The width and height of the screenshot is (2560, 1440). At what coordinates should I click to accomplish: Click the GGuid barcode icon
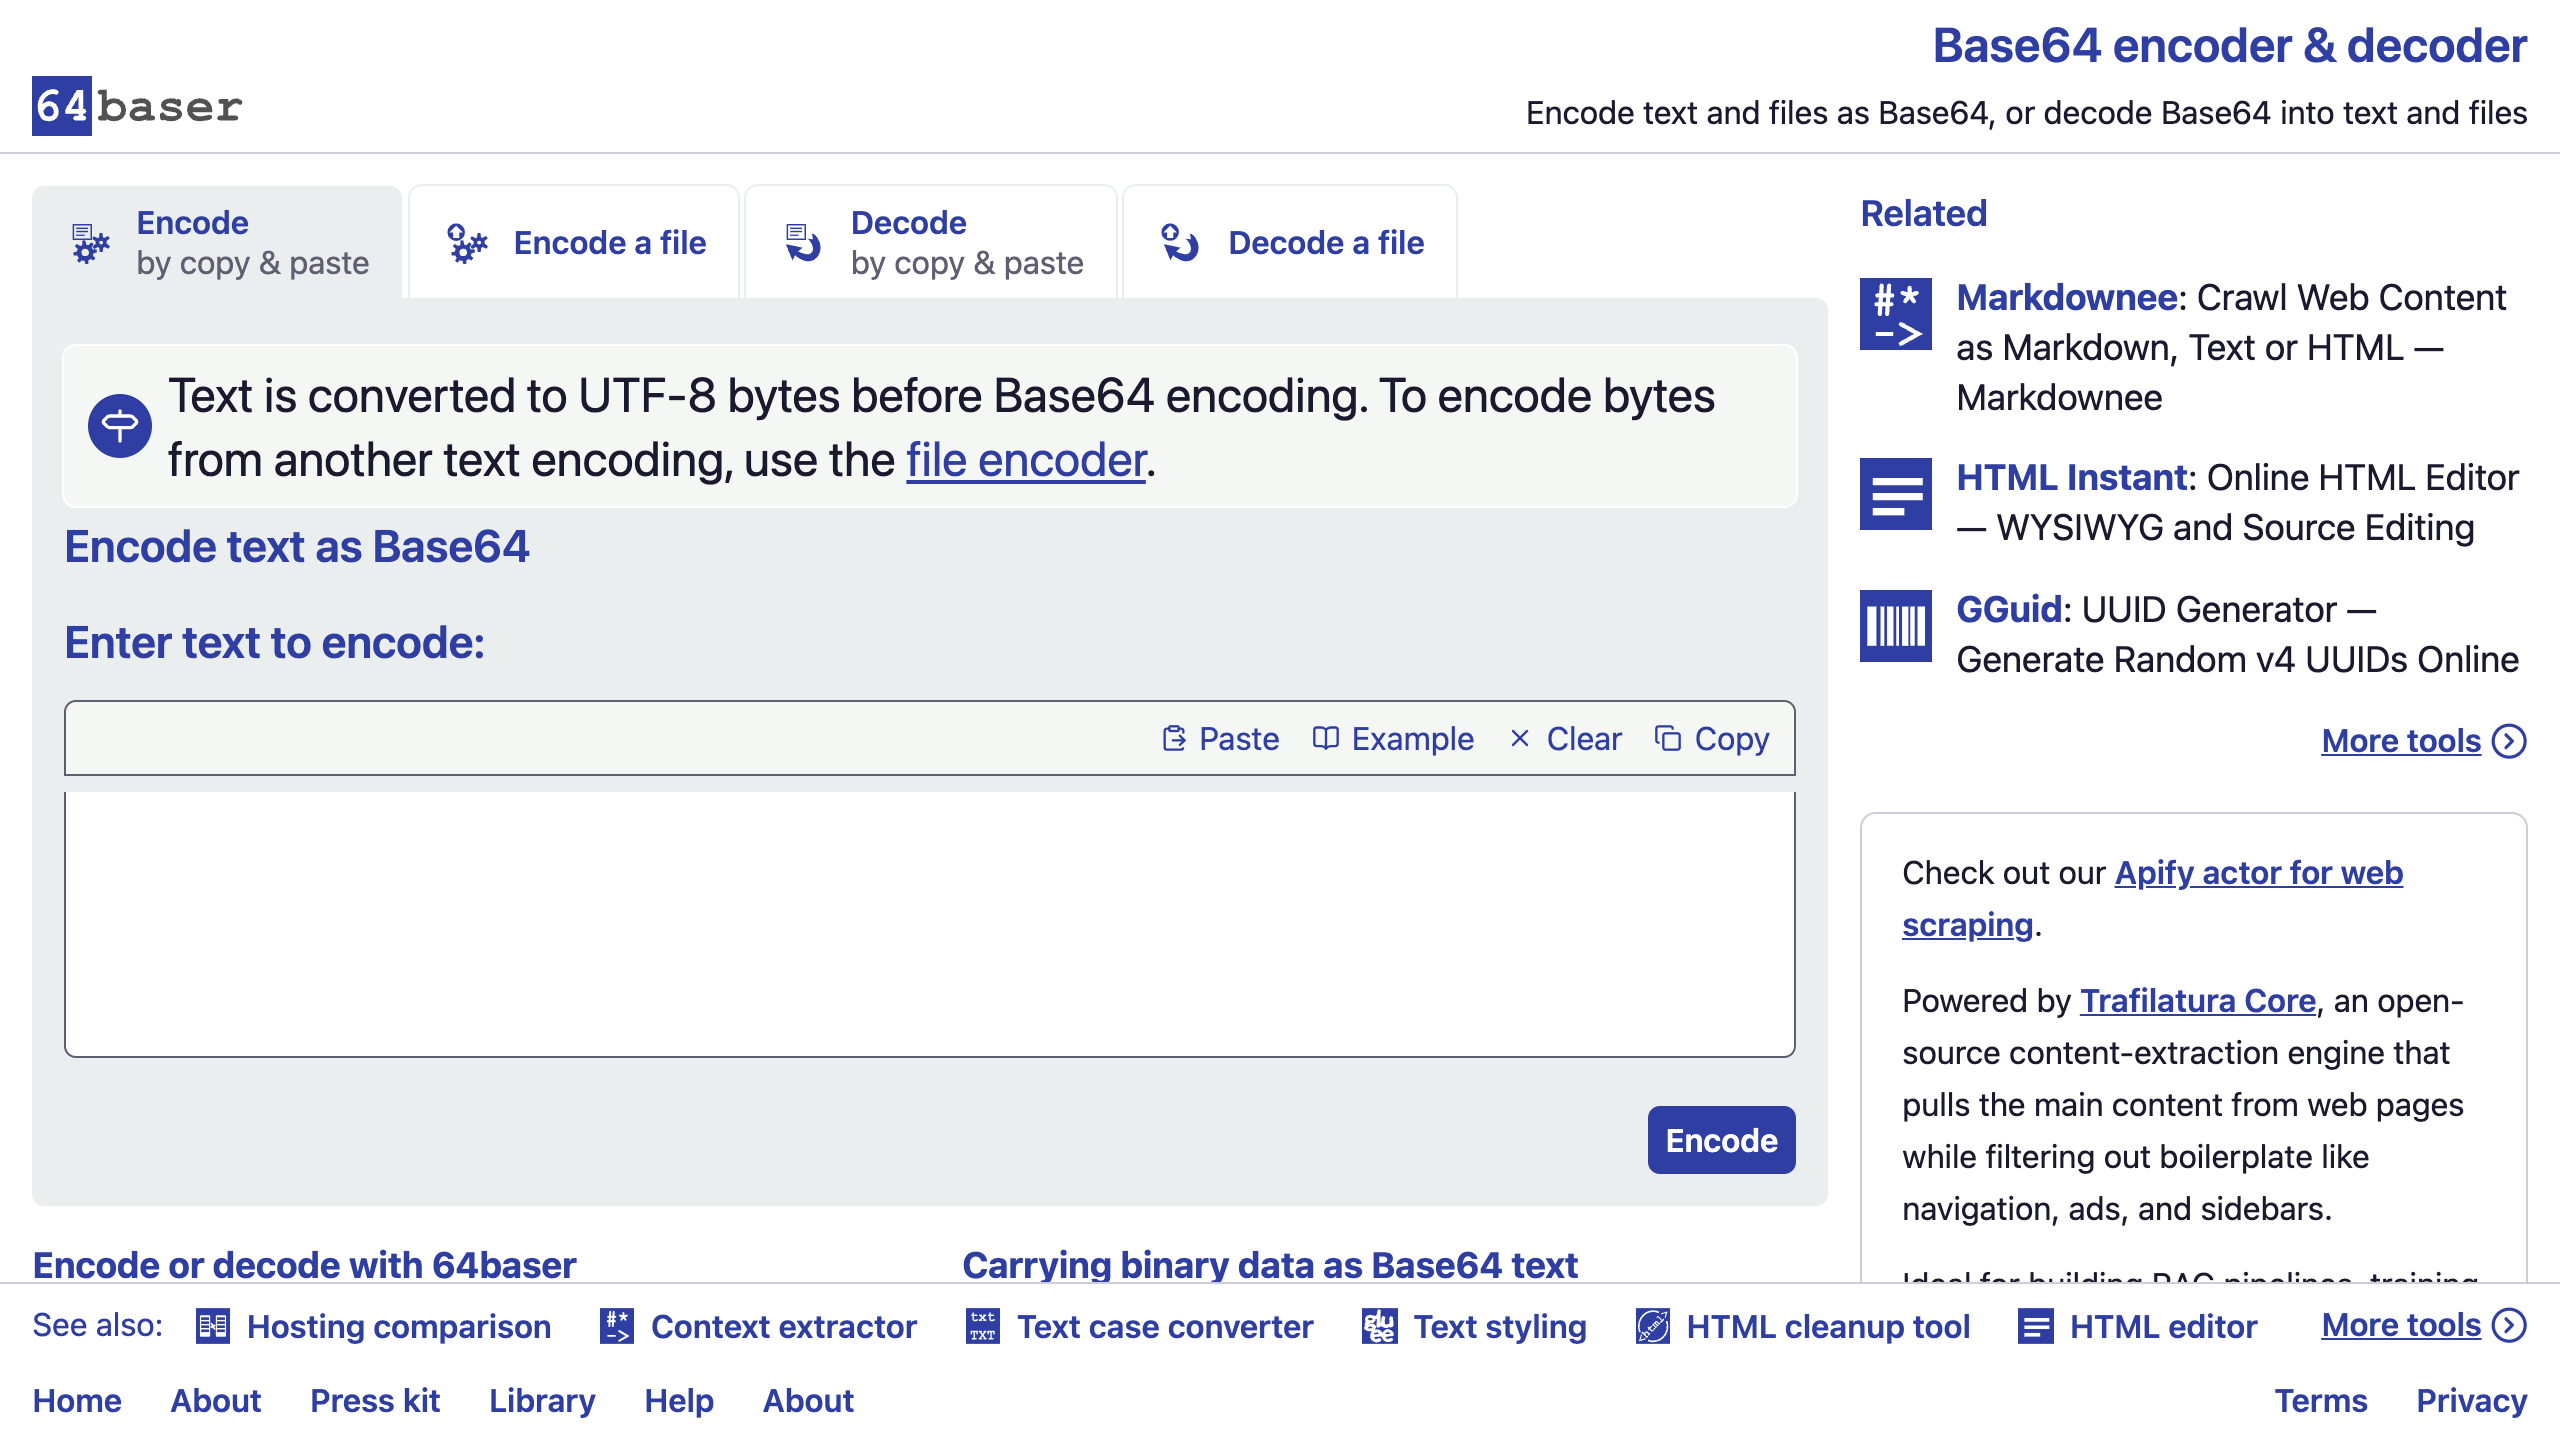[x=1895, y=626]
